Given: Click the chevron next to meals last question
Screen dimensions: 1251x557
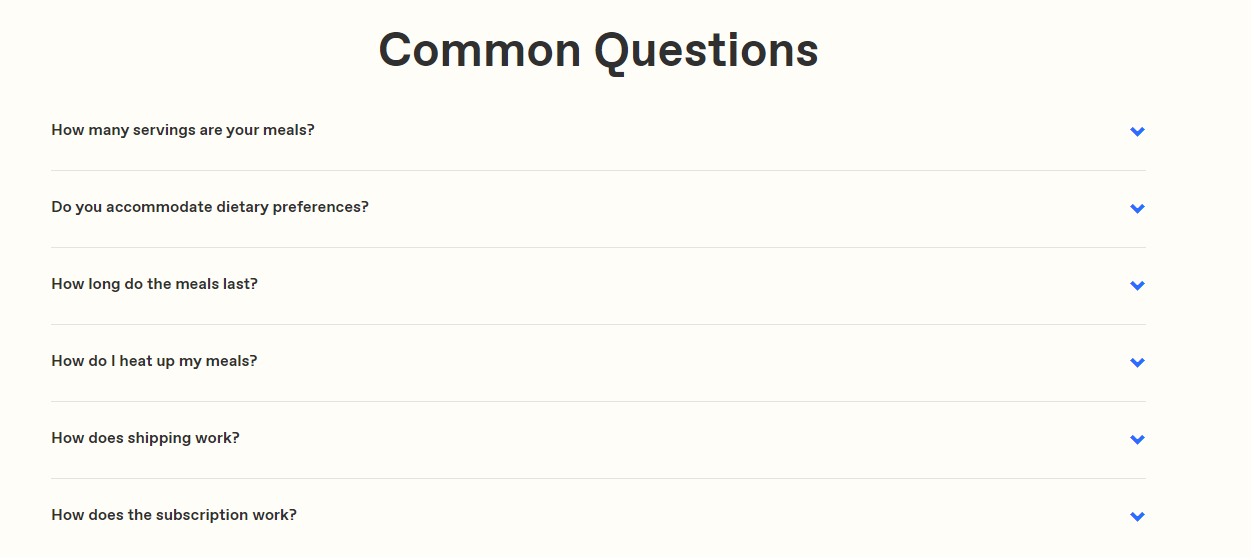Looking at the screenshot, I should pos(1137,286).
